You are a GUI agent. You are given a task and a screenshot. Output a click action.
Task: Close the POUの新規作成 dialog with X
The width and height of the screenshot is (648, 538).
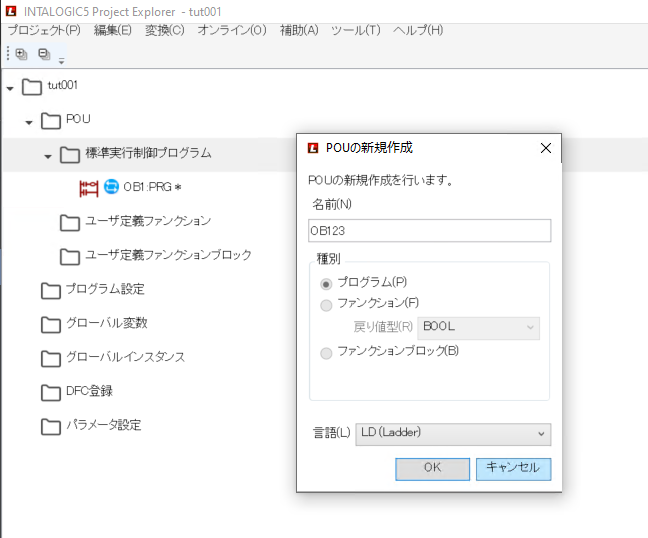tap(545, 148)
